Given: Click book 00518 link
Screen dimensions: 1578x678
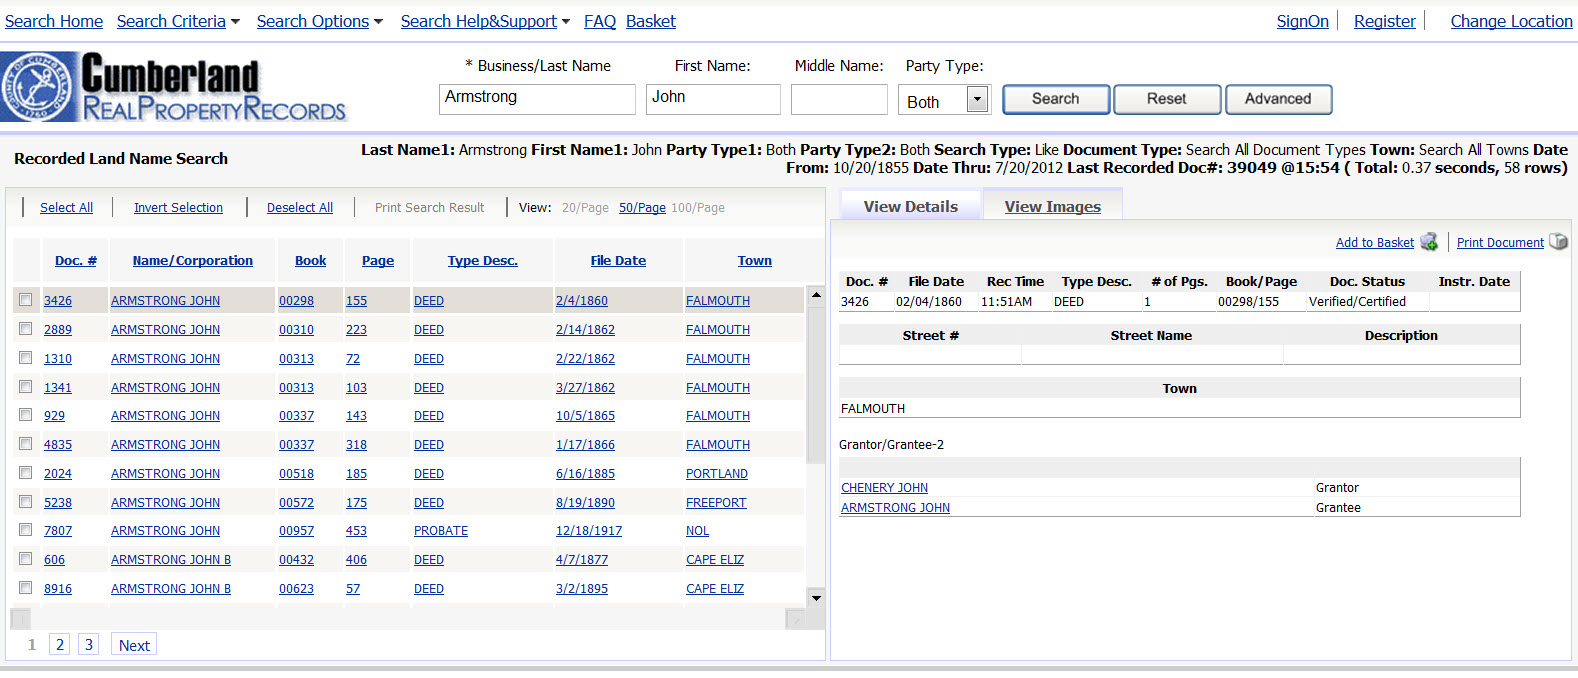Looking at the screenshot, I should [296, 473].
